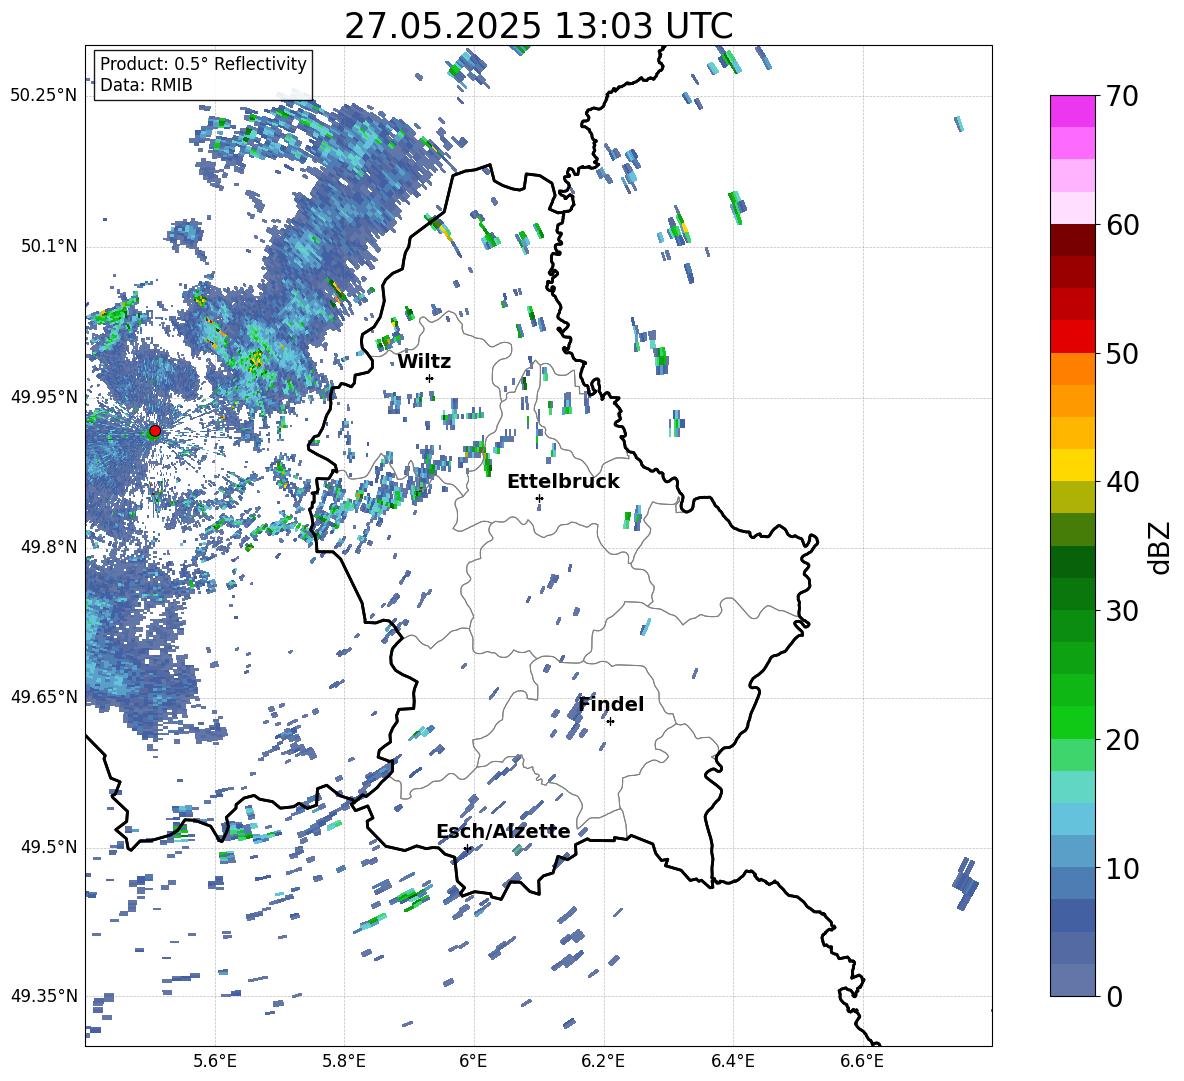This screenshot has height=1081, width=1184.
Task: Click the 'Data: RMIB' text
Action: click(x=146, y=85)
